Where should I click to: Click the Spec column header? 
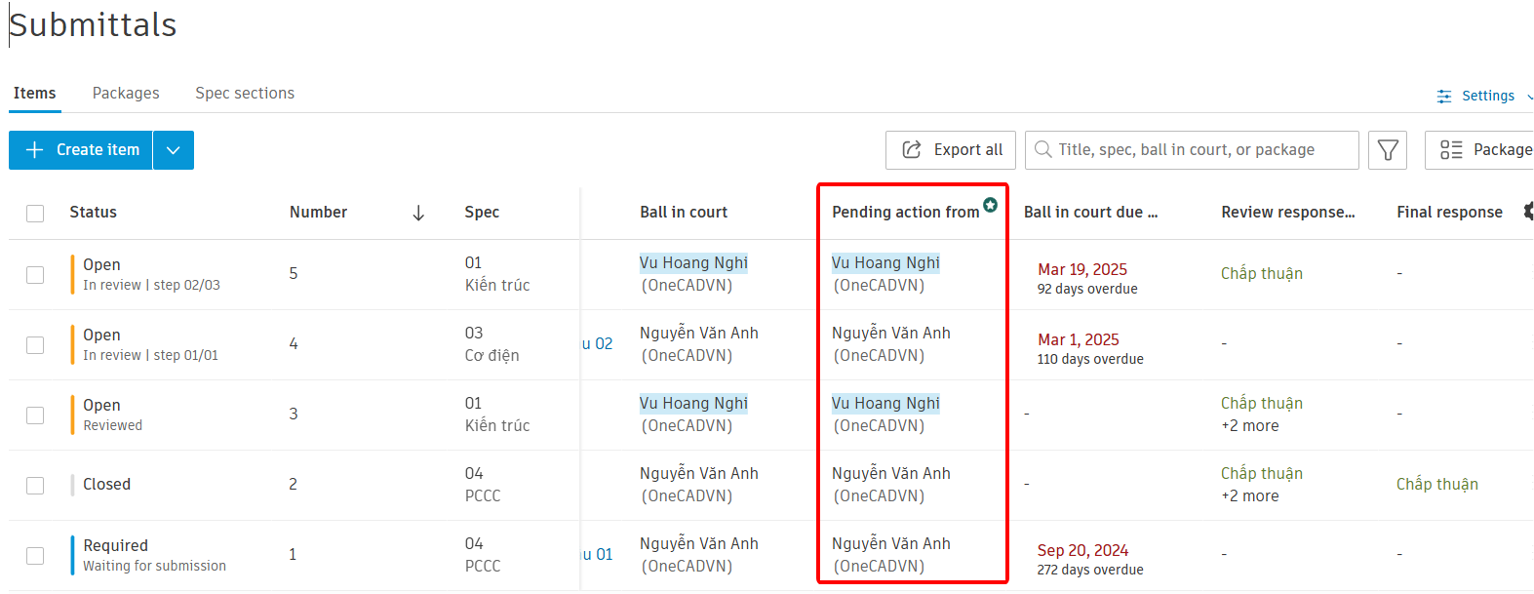point(482,212)
